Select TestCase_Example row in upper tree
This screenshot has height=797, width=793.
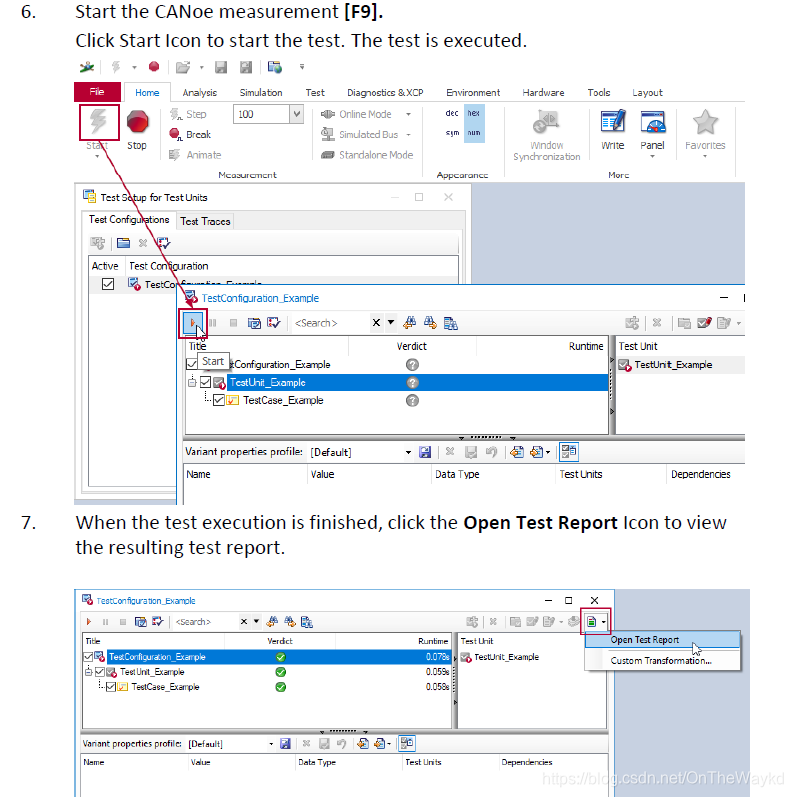coord(396,401)
